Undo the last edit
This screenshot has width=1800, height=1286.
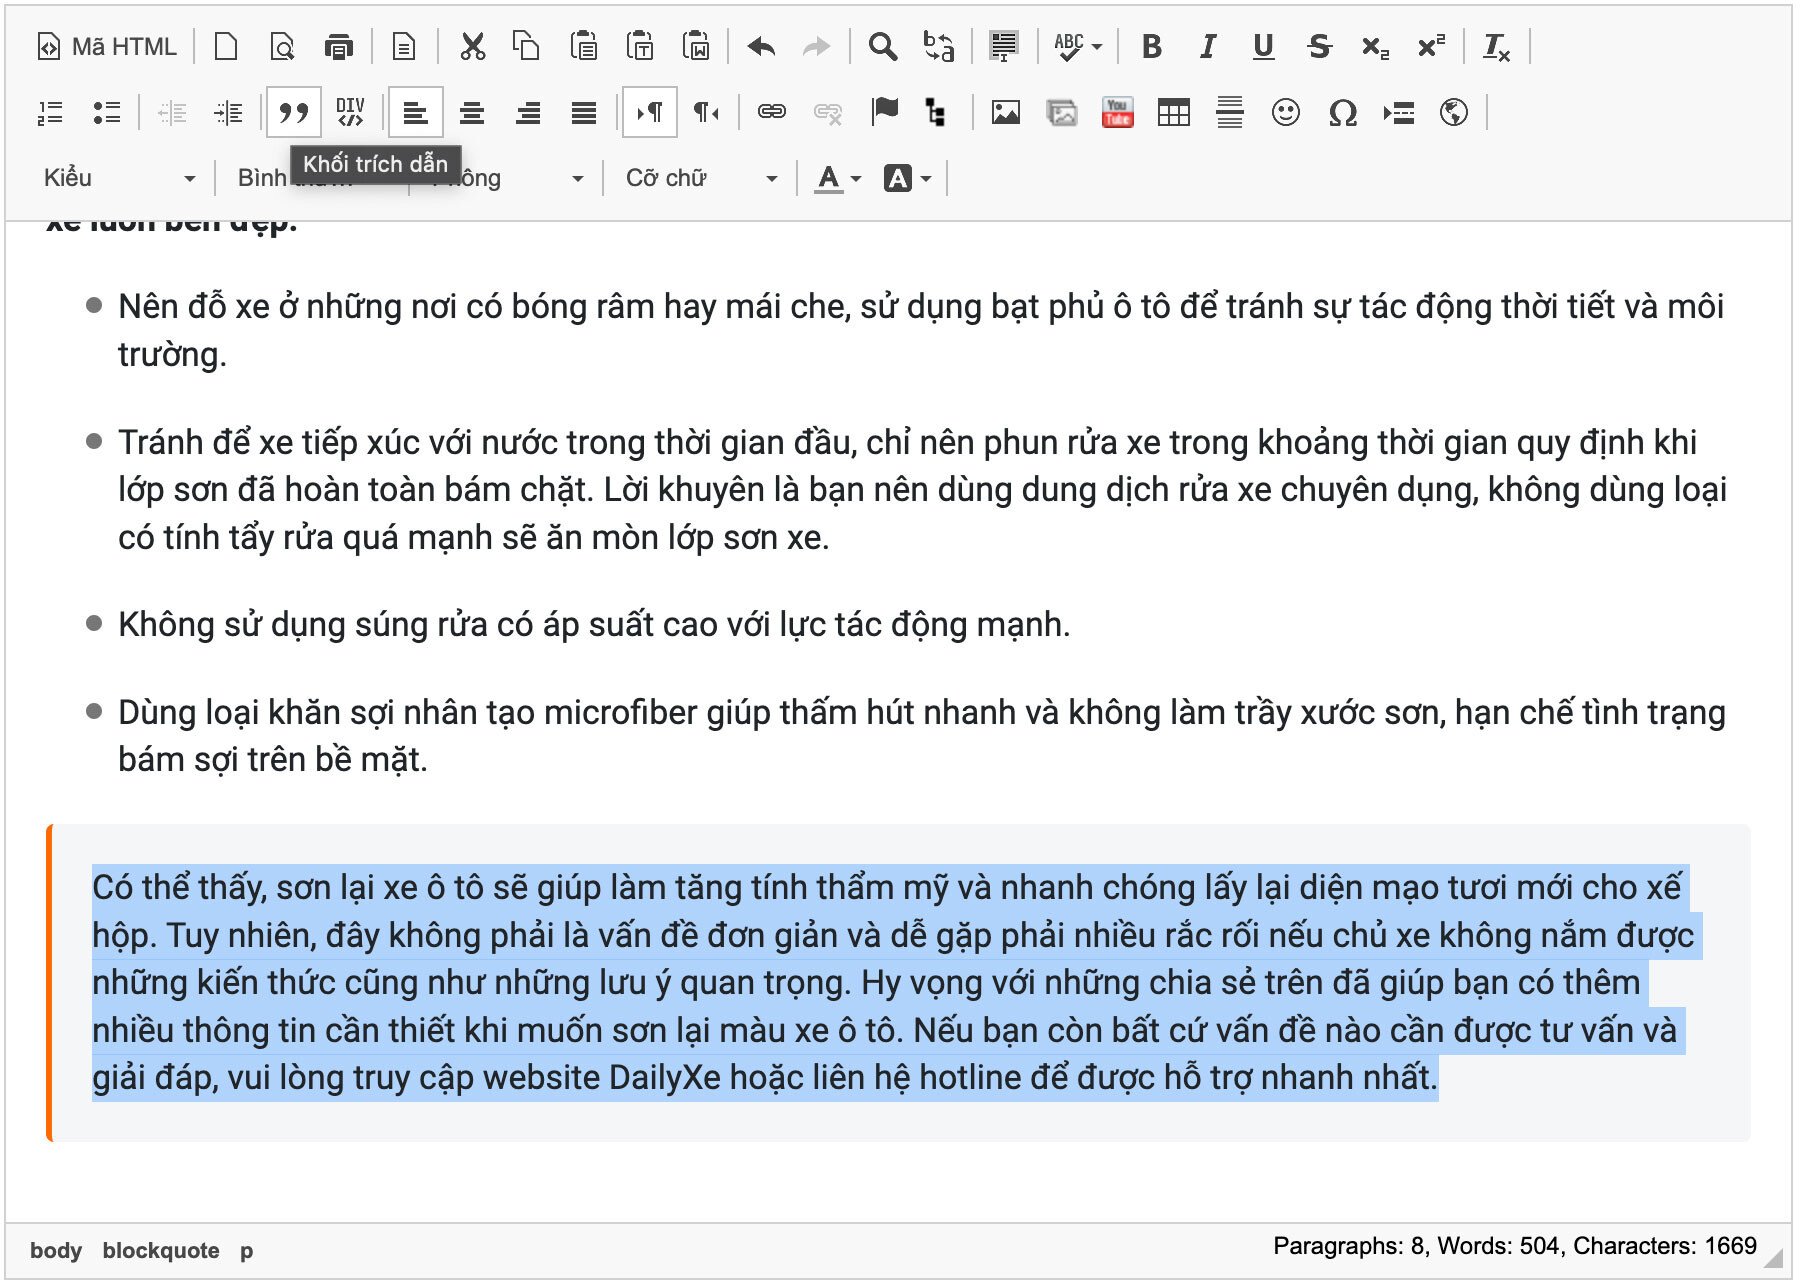[x=761, y=47]
